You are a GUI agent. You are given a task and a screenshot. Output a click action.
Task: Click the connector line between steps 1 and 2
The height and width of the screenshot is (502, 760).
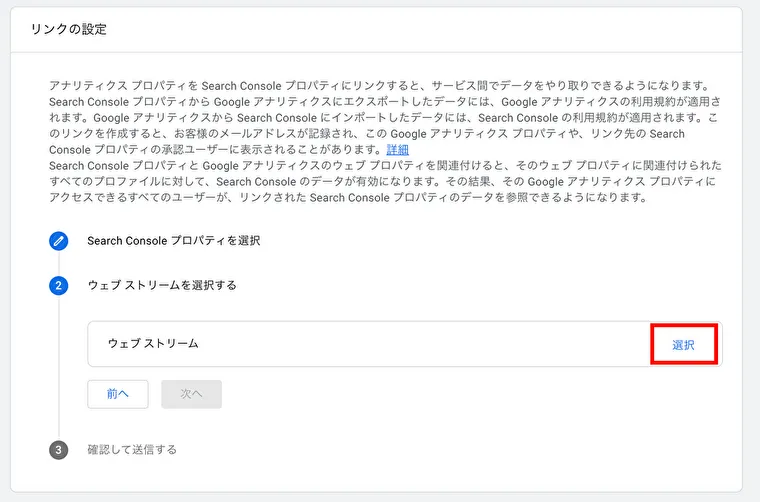(59, 263)
